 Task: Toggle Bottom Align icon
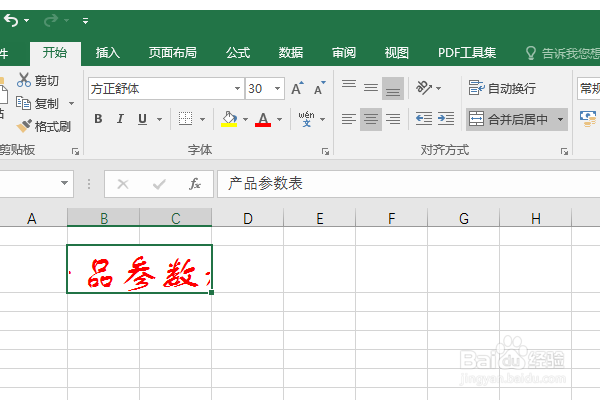393,88
